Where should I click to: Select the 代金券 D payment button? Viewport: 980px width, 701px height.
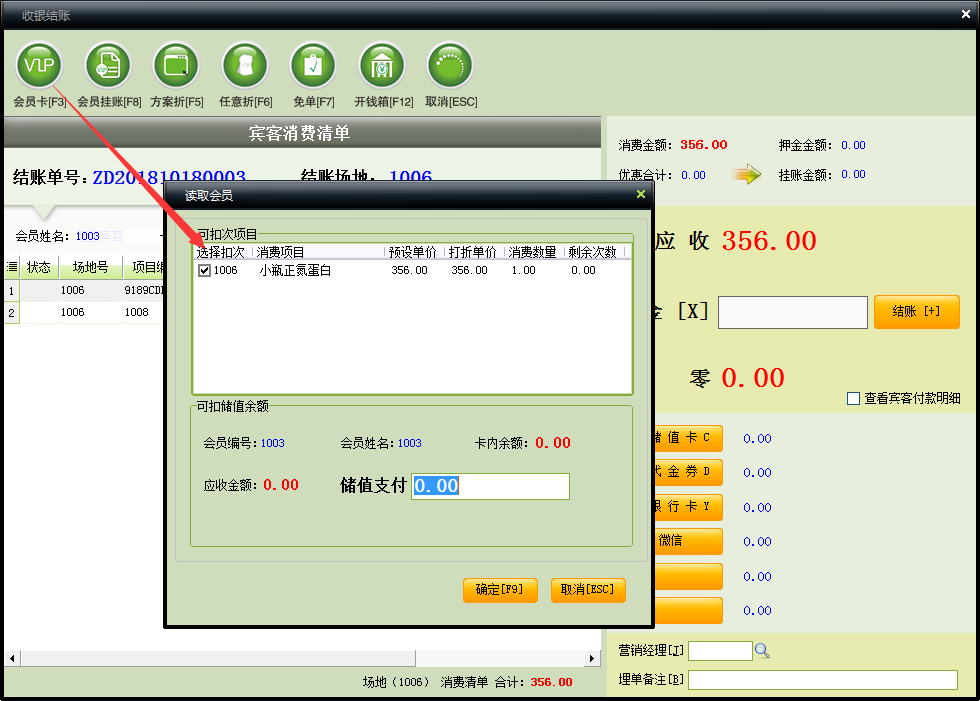tap(688, 472)
